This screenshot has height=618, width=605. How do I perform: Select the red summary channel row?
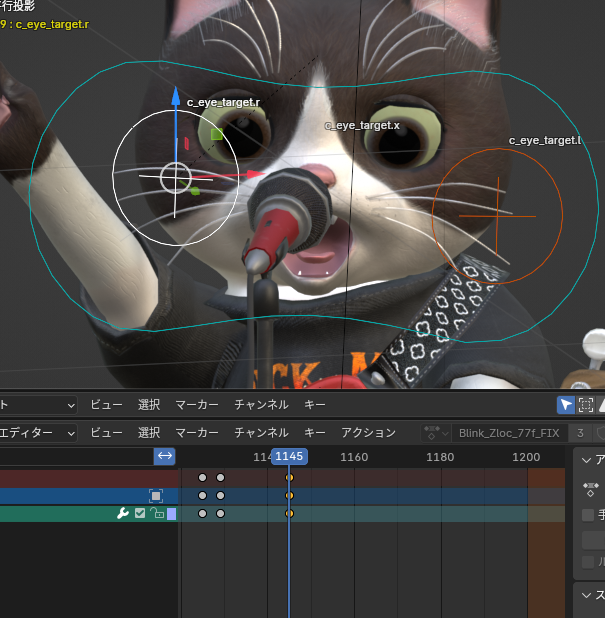89,478
